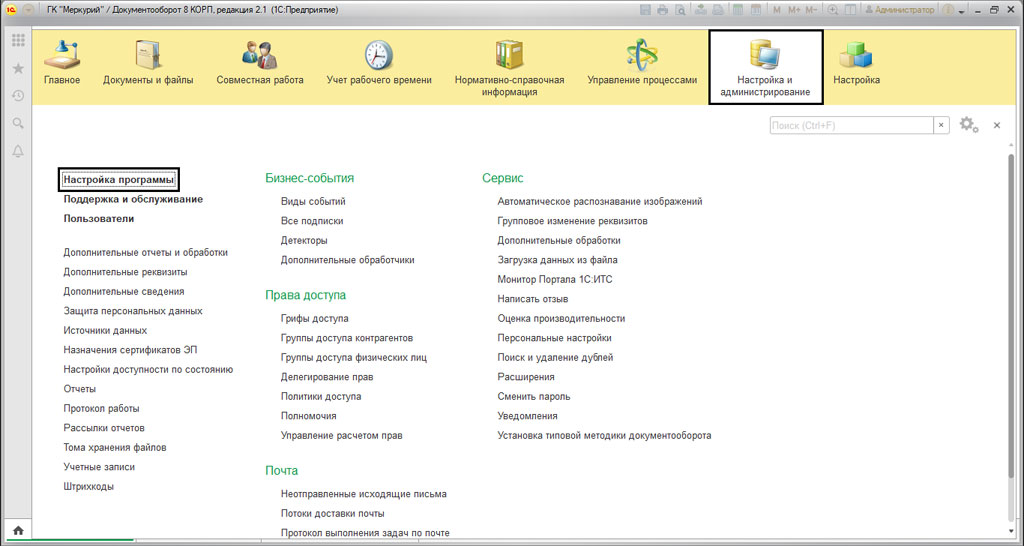
Task: Open menu settings gear icon near search
Action: coord(968,125)
